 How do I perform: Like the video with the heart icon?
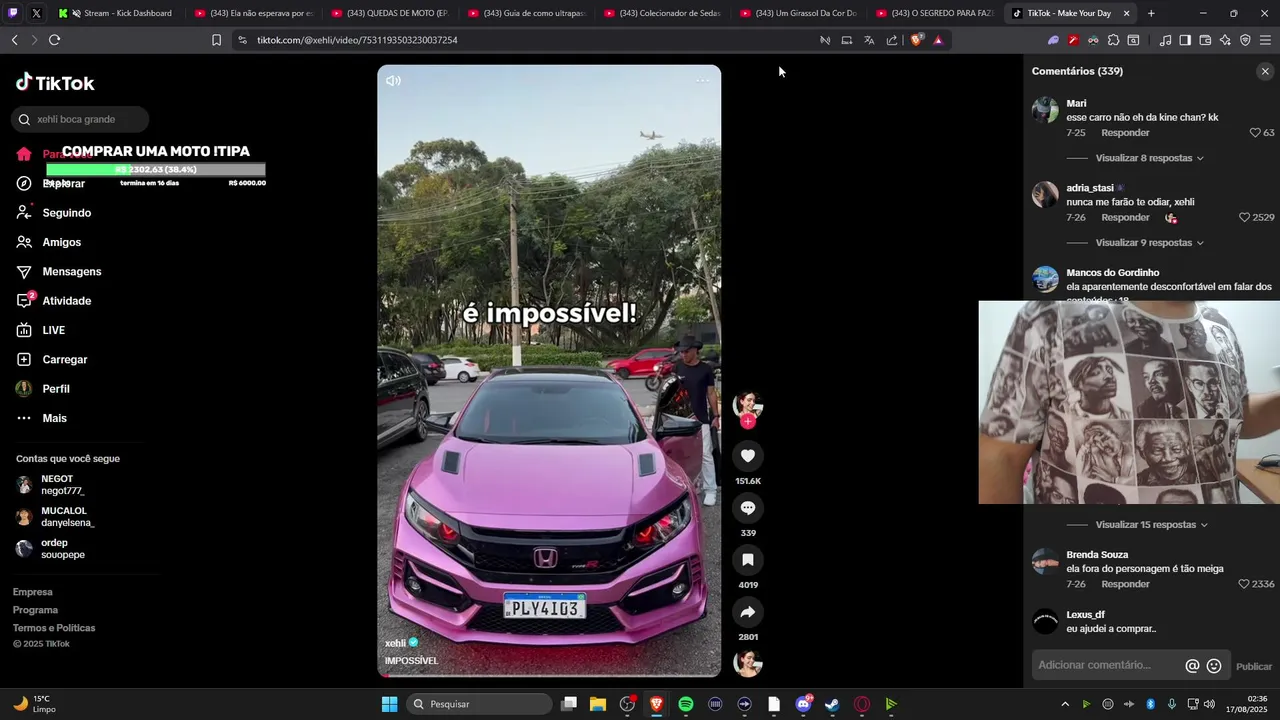(x=747, y=456)
